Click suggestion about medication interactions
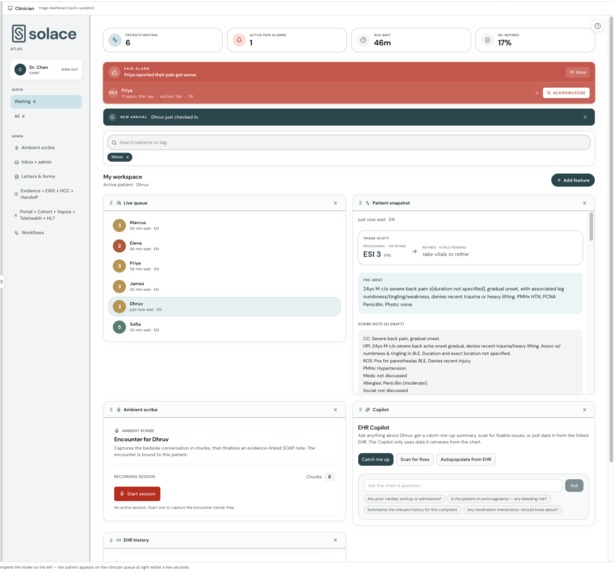 513,510
